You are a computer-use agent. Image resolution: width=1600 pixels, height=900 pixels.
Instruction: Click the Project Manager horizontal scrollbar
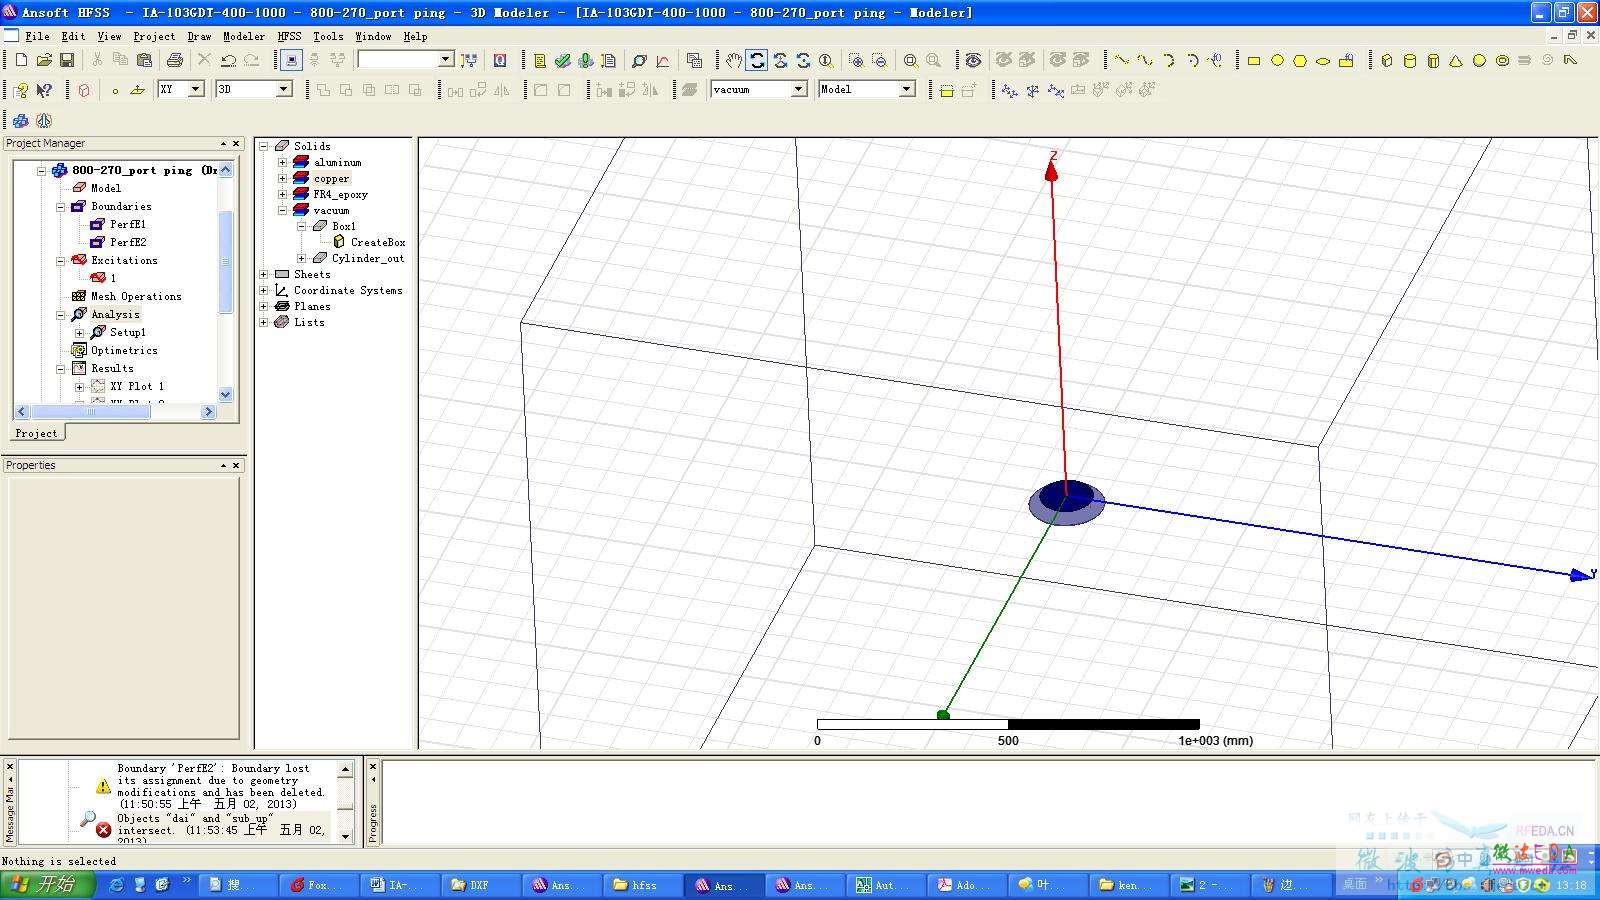click(x=90, y=411)
